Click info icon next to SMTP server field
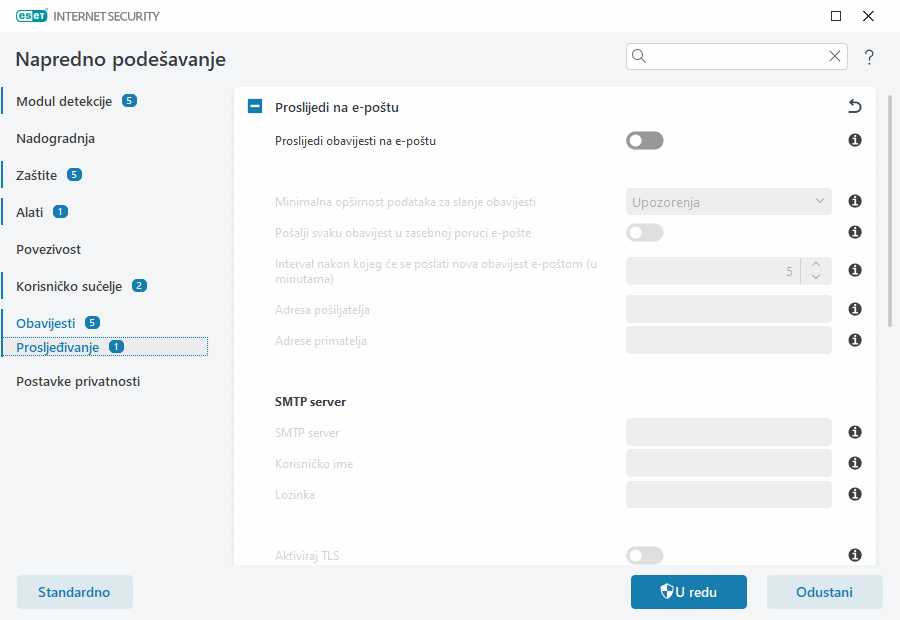 tap(855, 433)
